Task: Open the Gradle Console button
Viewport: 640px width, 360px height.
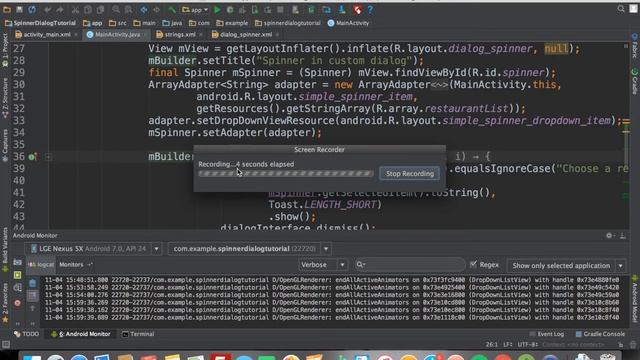Action: coord(600,334)
